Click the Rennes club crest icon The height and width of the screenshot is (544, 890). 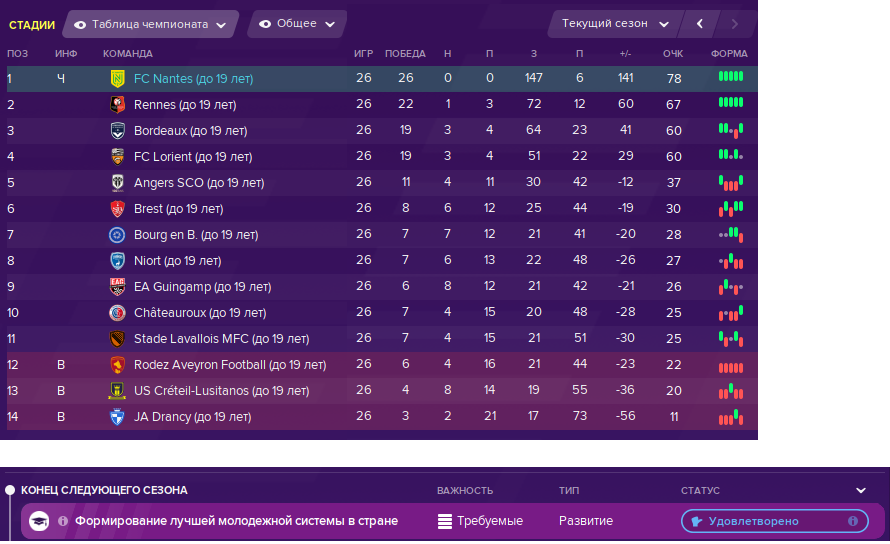click(x=117, y=104)
